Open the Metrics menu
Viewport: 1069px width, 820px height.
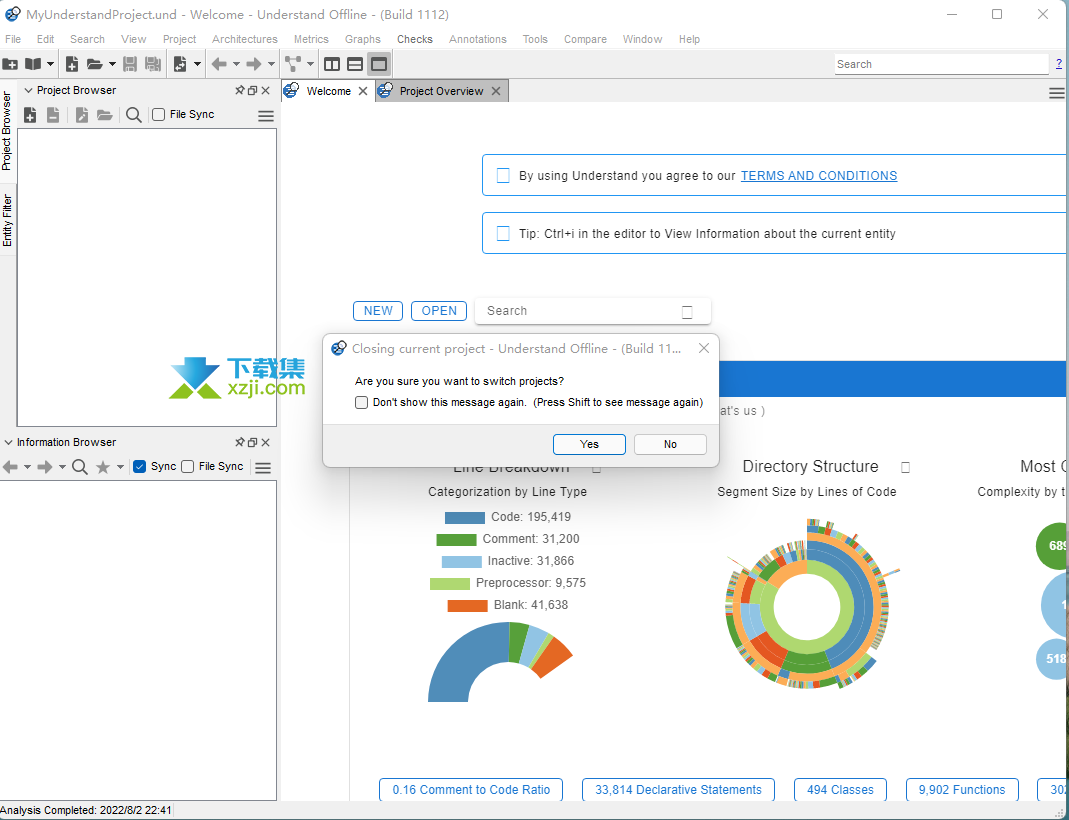tap(311, 39)
